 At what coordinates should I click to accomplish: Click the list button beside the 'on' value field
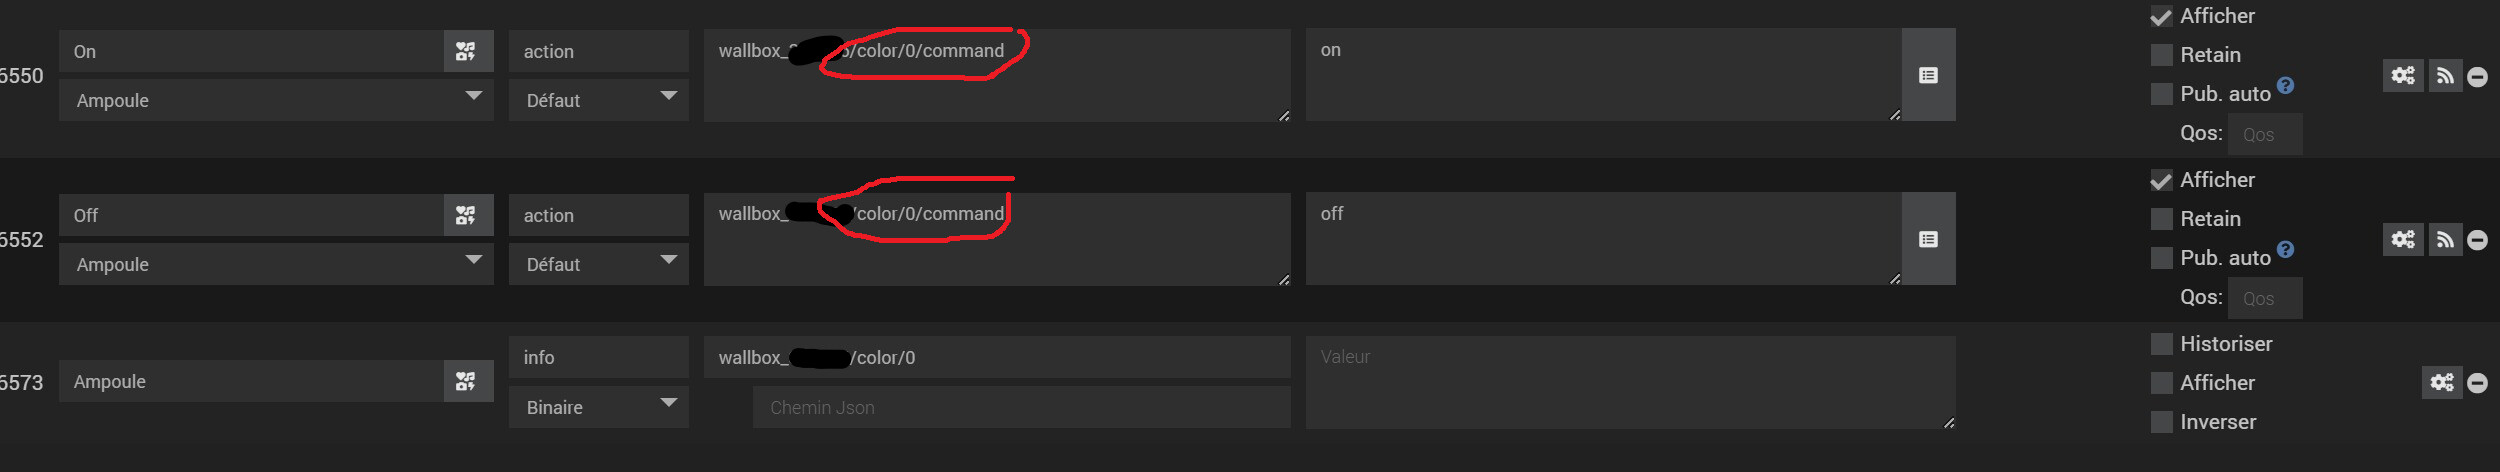1928,76
